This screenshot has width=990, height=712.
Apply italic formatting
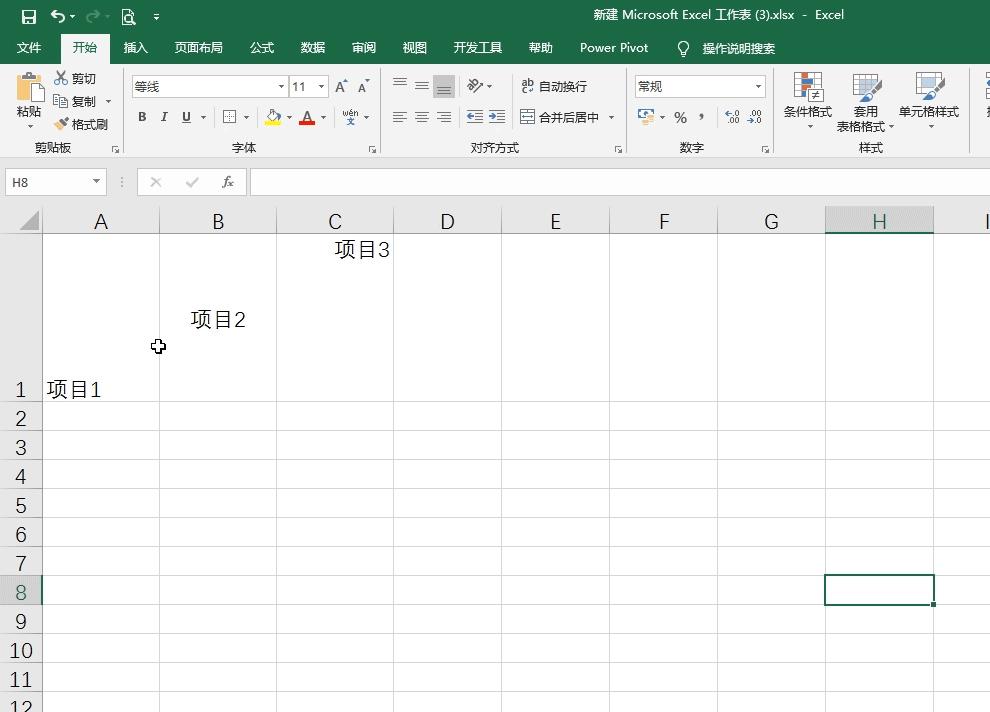tap(164, 117)
